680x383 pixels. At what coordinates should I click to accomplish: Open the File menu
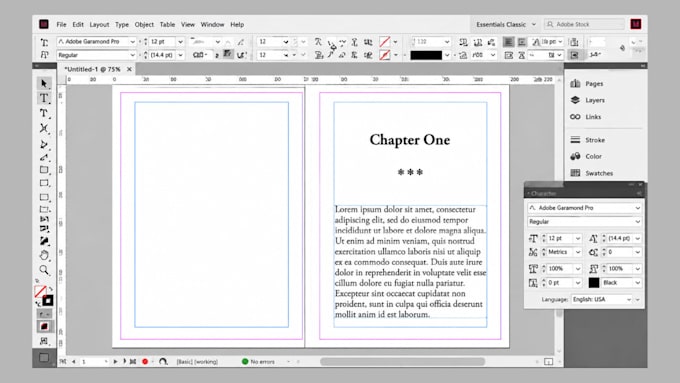coord(61,24)
